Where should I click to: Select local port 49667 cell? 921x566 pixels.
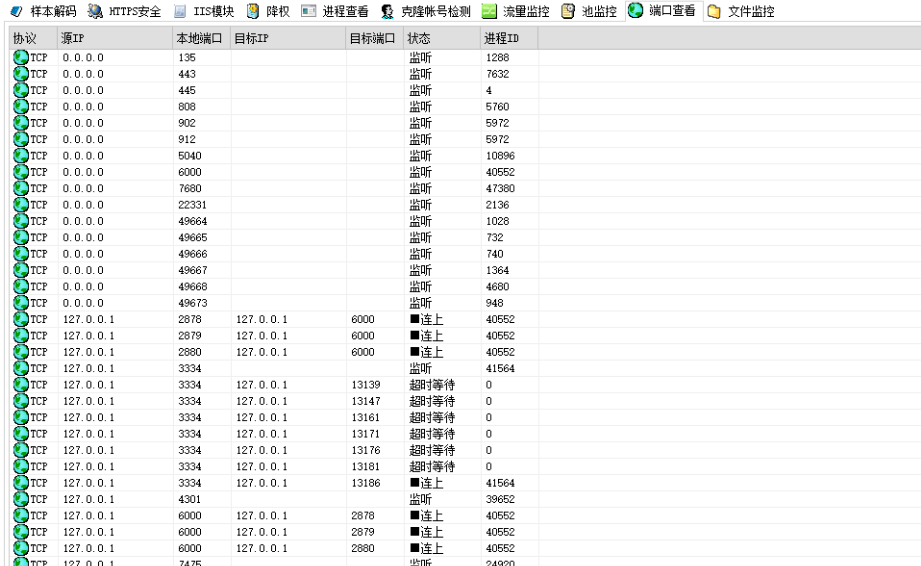193,270
